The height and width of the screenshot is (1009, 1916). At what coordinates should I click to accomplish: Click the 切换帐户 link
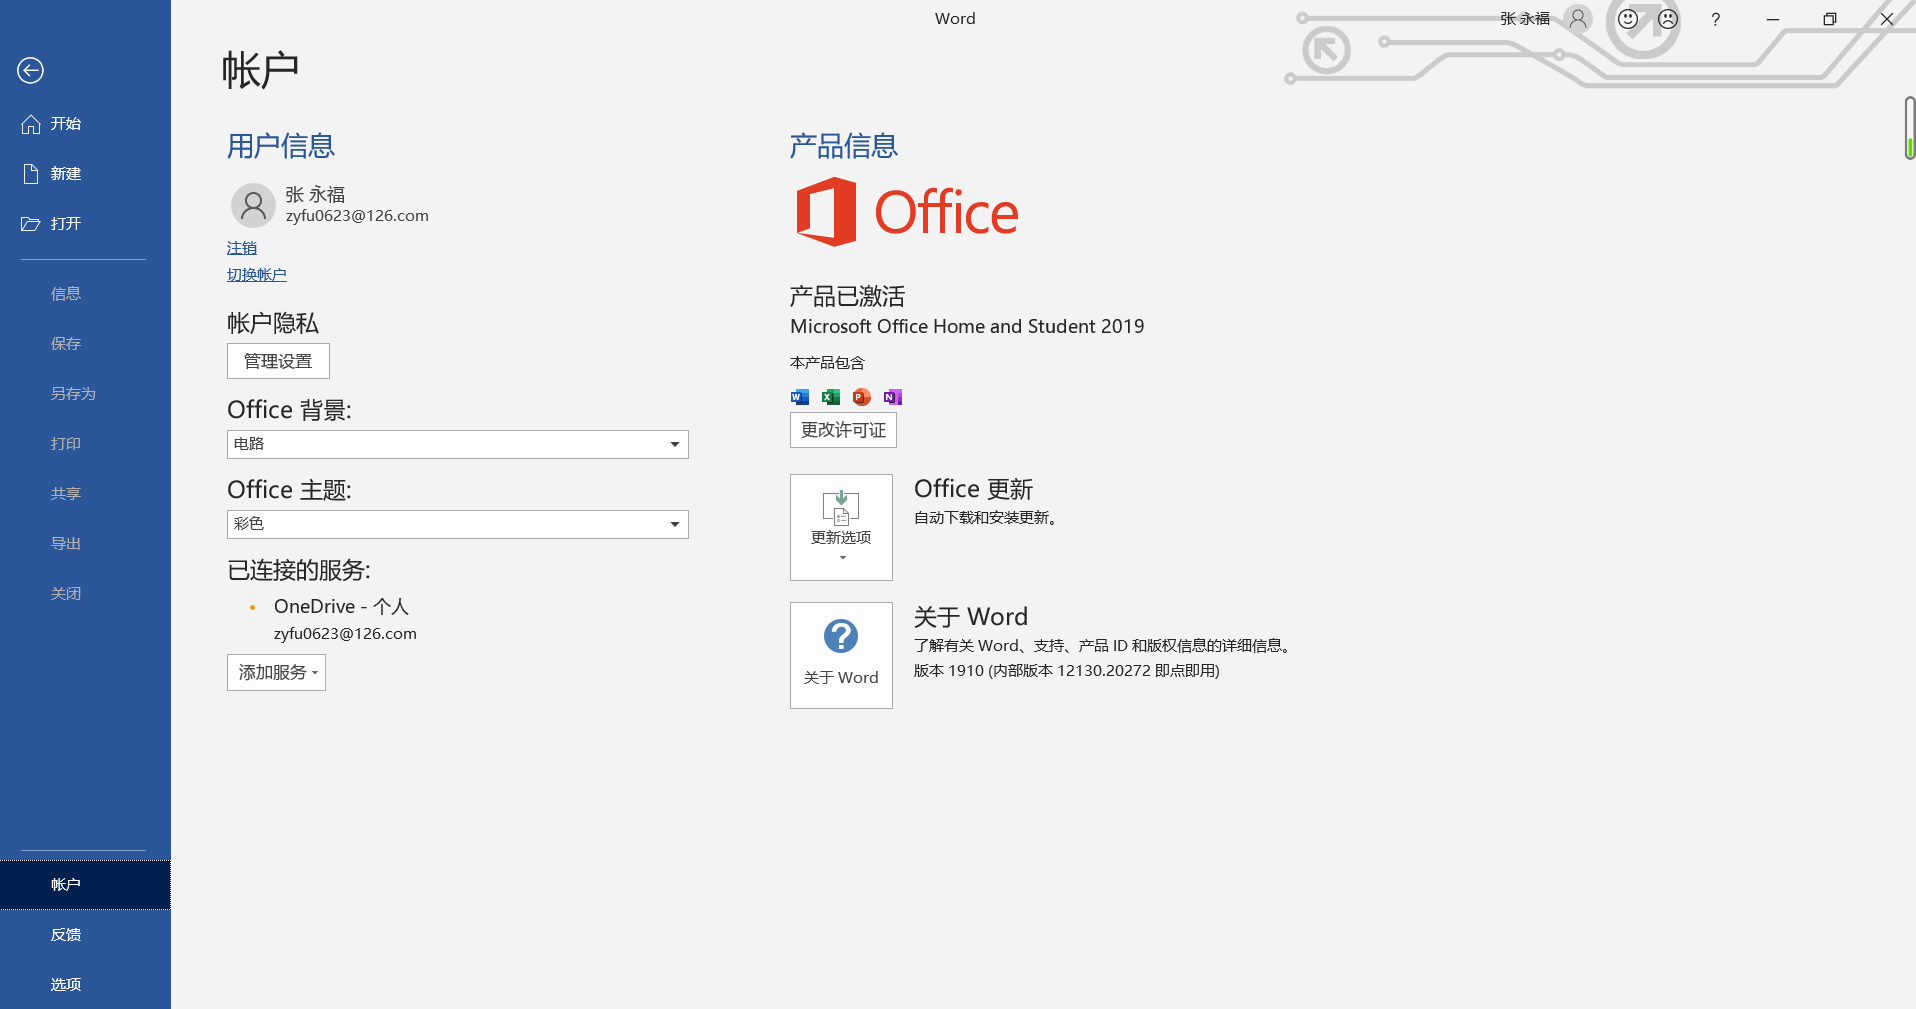[257, 275]
